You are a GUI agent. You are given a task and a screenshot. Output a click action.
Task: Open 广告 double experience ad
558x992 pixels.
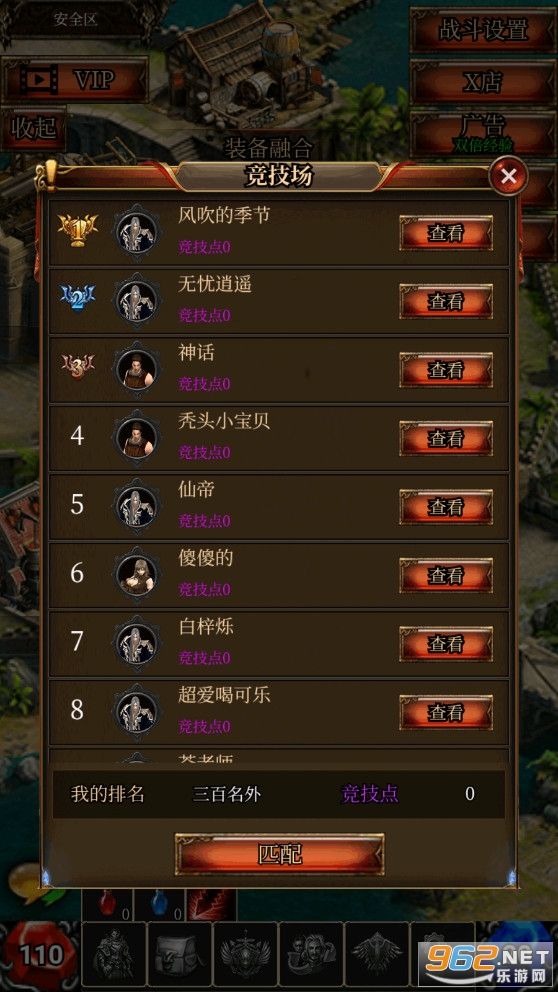click(483, 133)
